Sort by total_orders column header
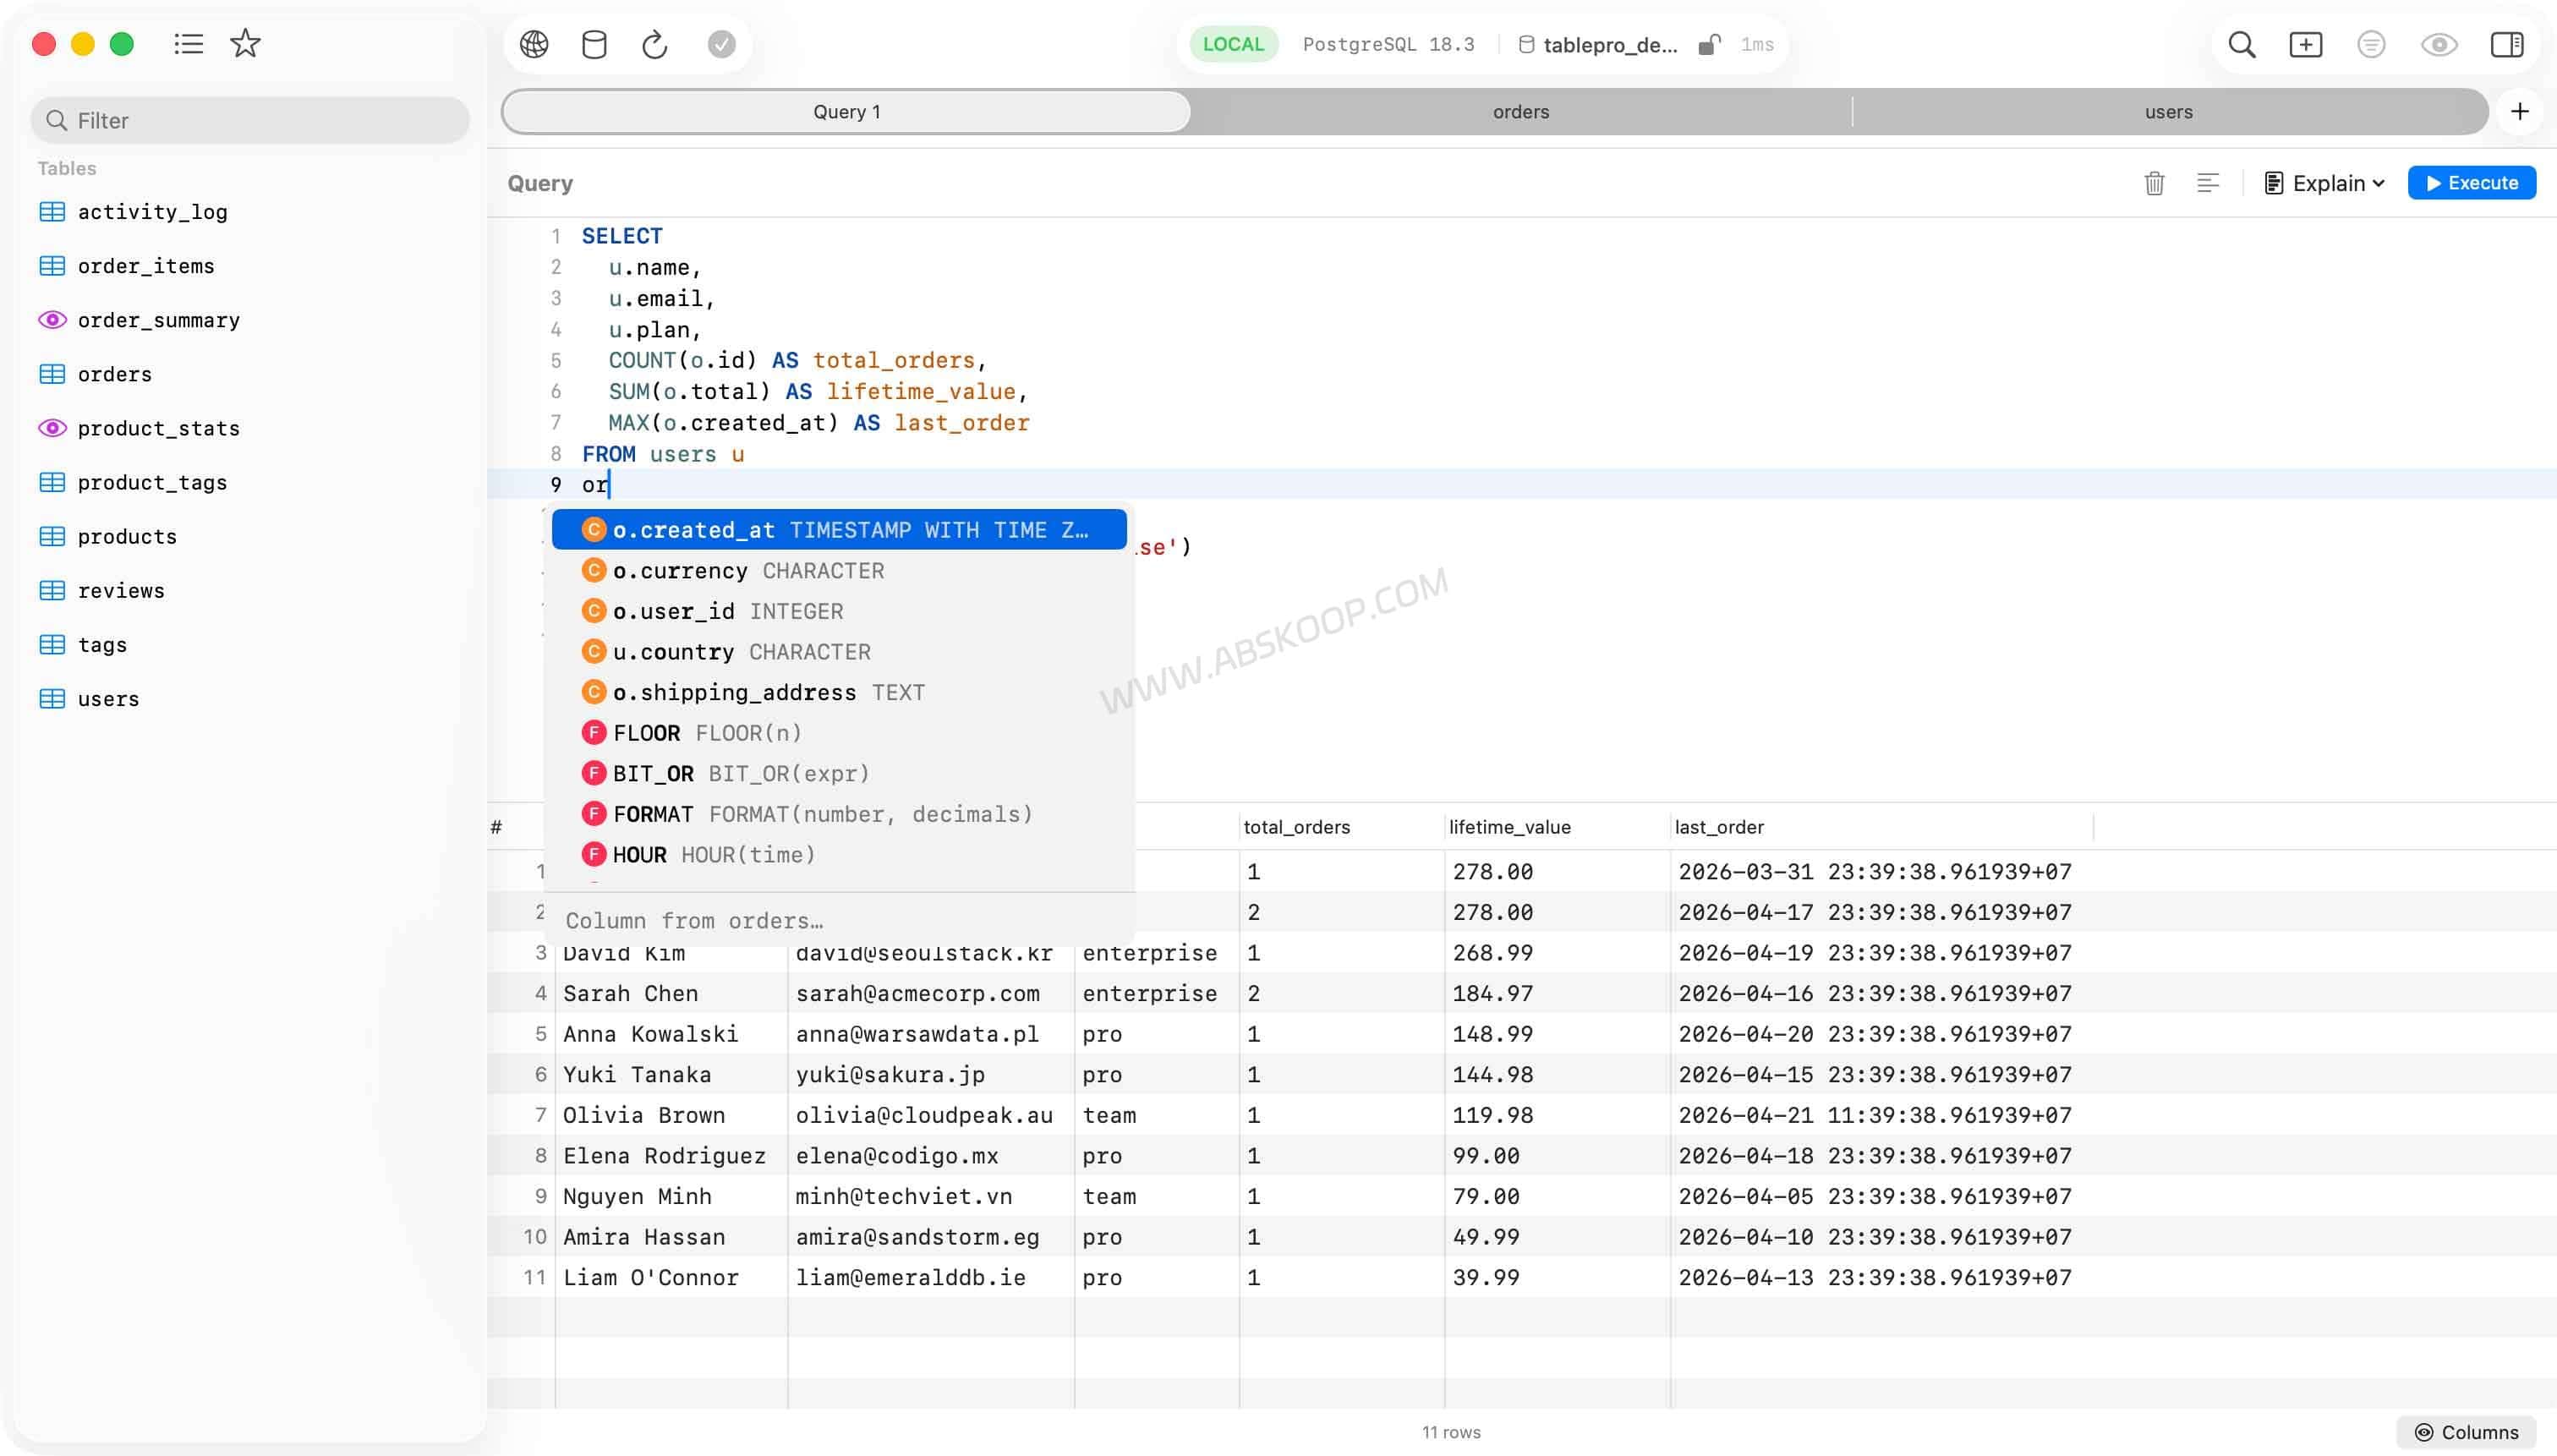Viewport: 2557px width, 1456px height. (x=1341, y=827)
